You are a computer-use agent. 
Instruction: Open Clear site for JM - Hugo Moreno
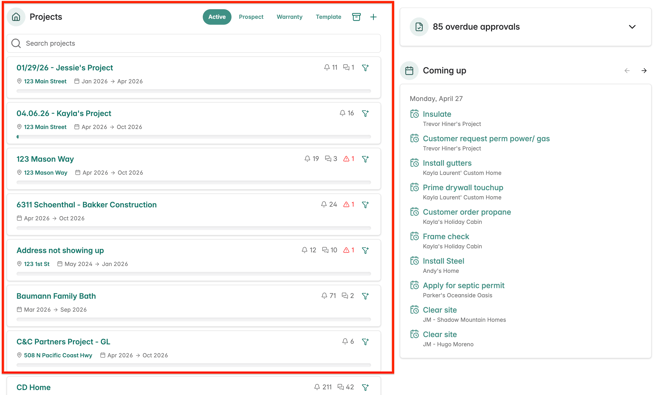pos(440,334)
